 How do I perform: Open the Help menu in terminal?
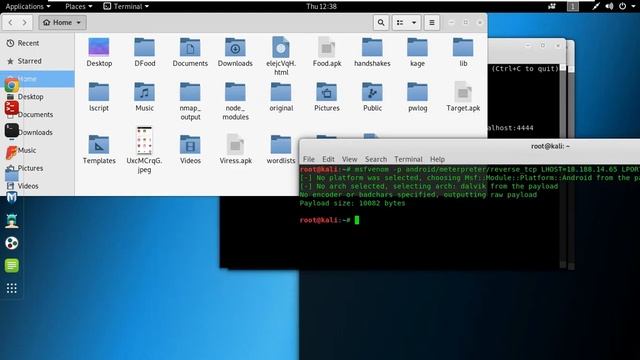(x=437, y=159)
